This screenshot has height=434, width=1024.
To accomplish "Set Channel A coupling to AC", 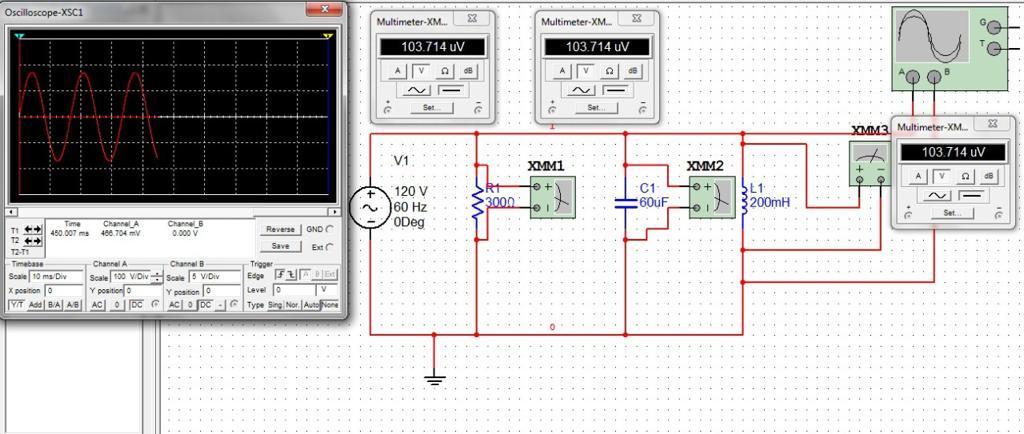I will click(x=97, y=305).
